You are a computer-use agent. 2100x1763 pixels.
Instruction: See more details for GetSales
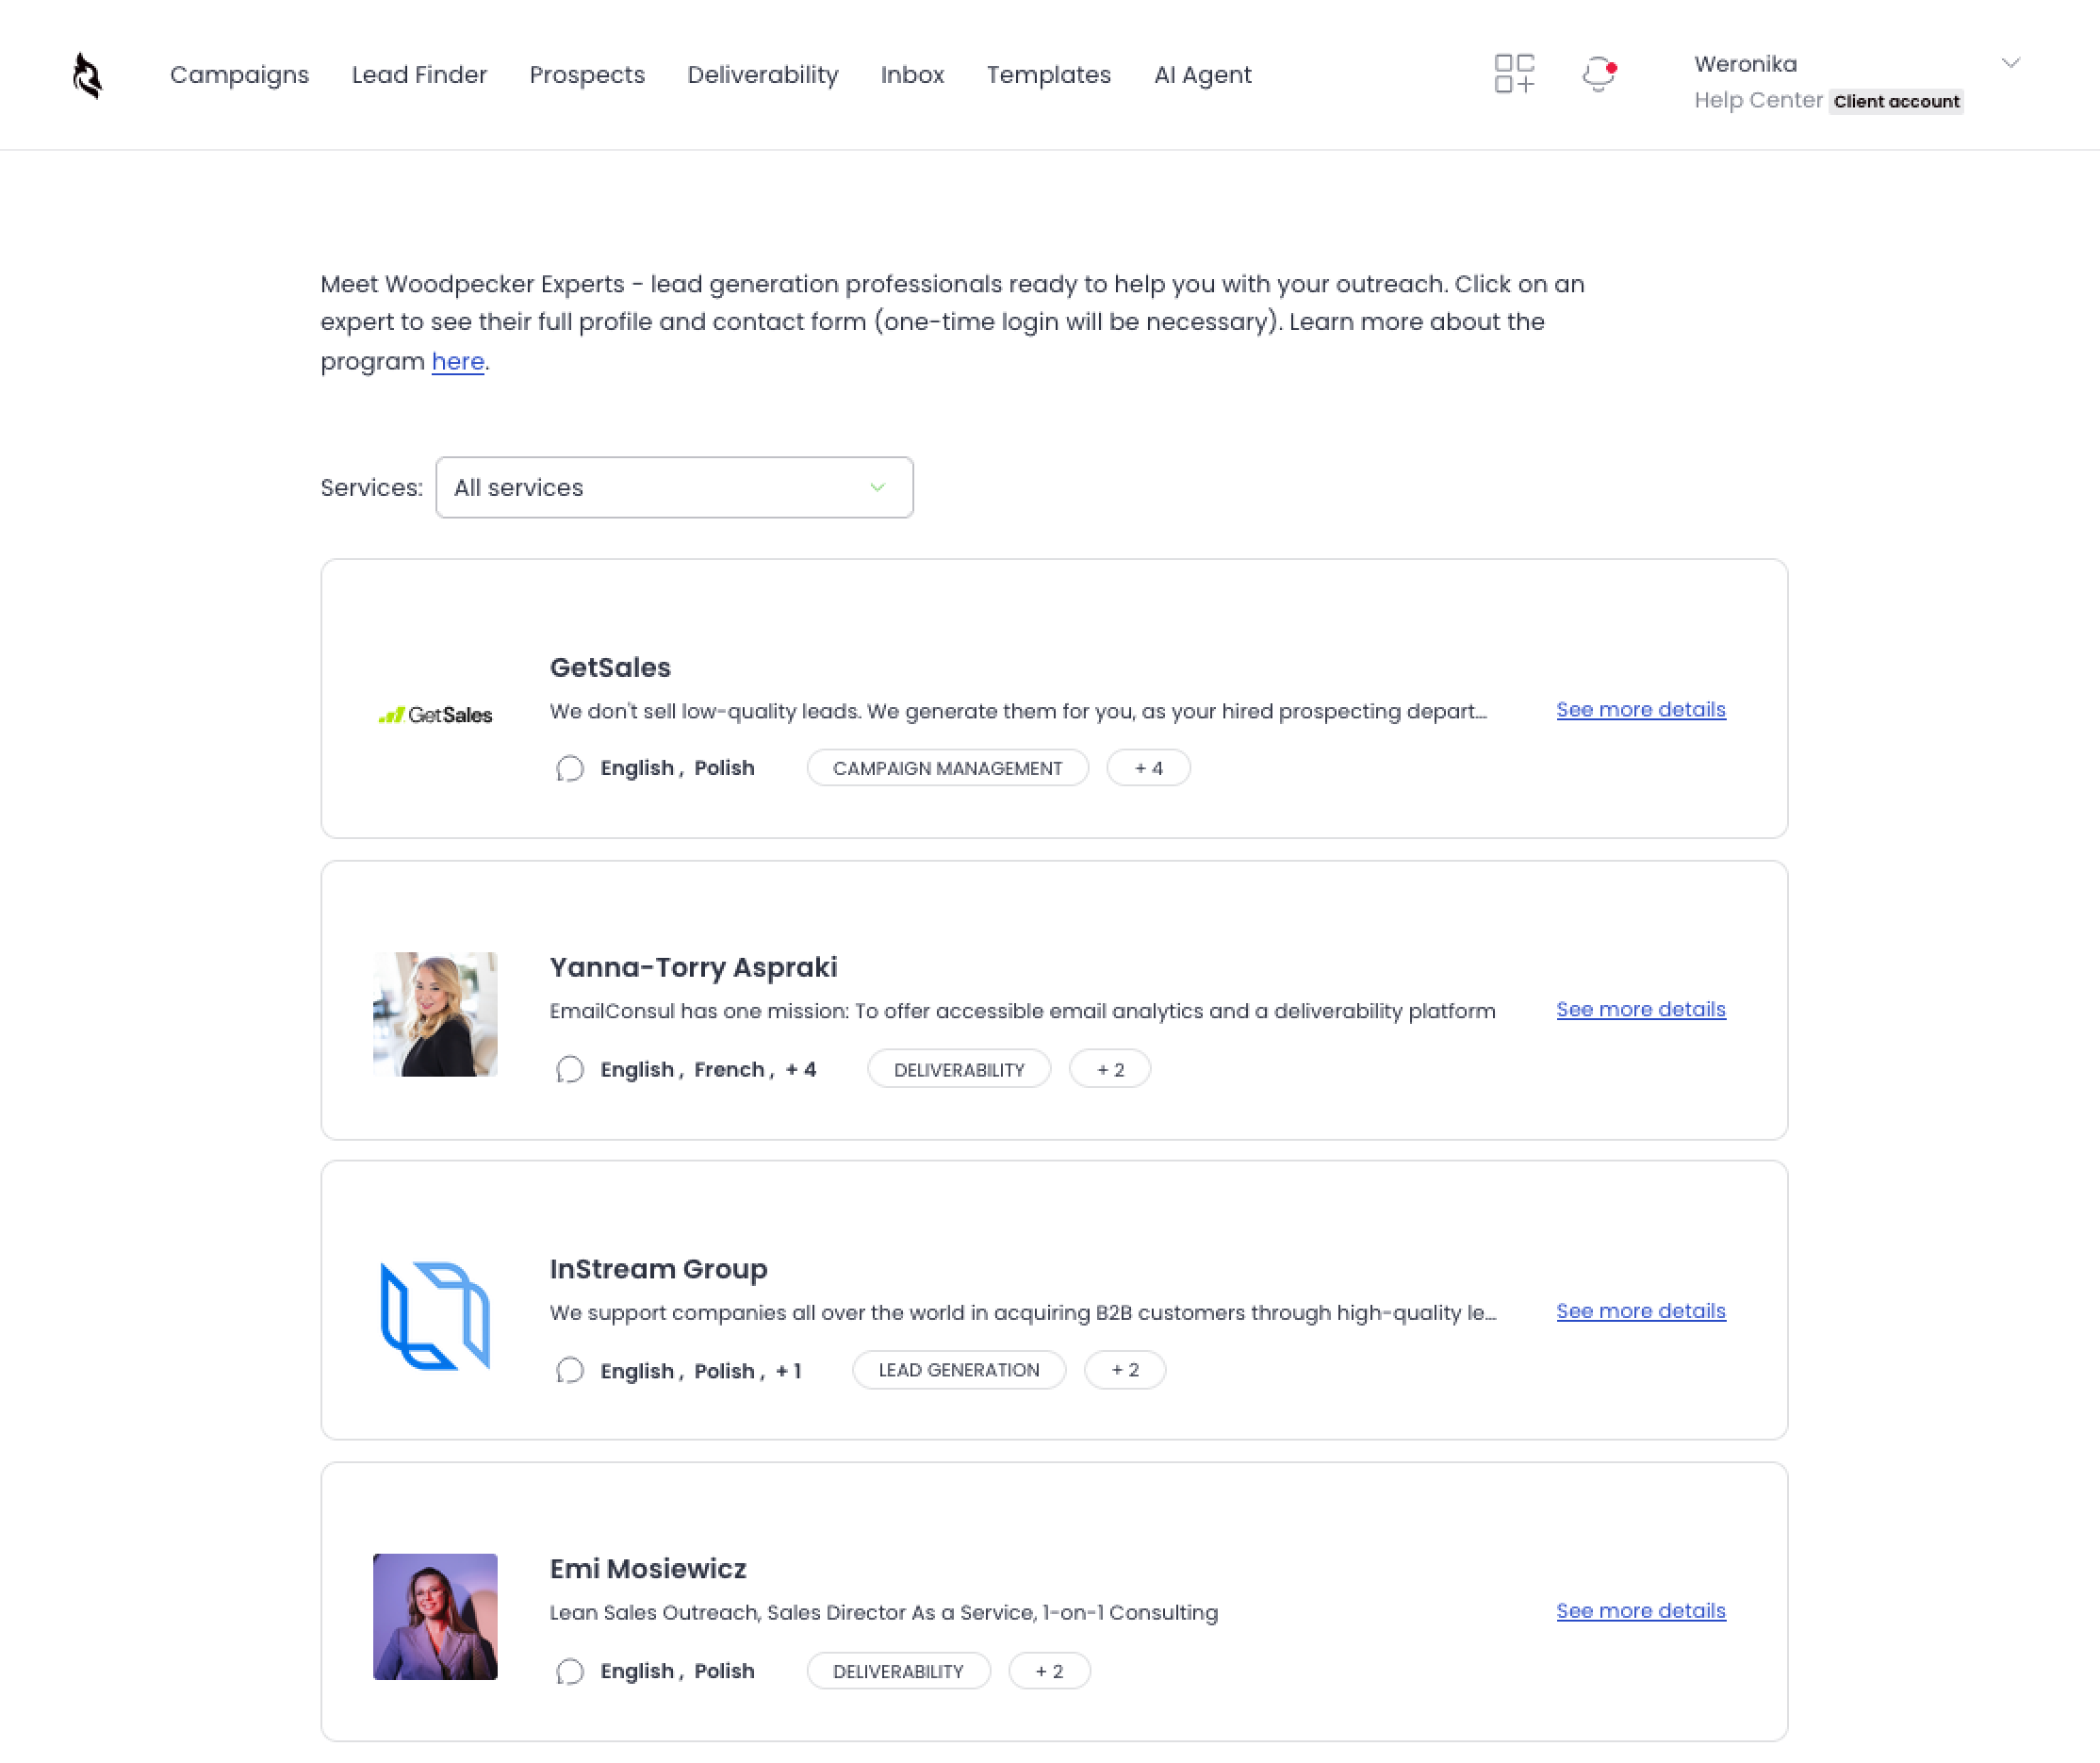coord(1640,709)
